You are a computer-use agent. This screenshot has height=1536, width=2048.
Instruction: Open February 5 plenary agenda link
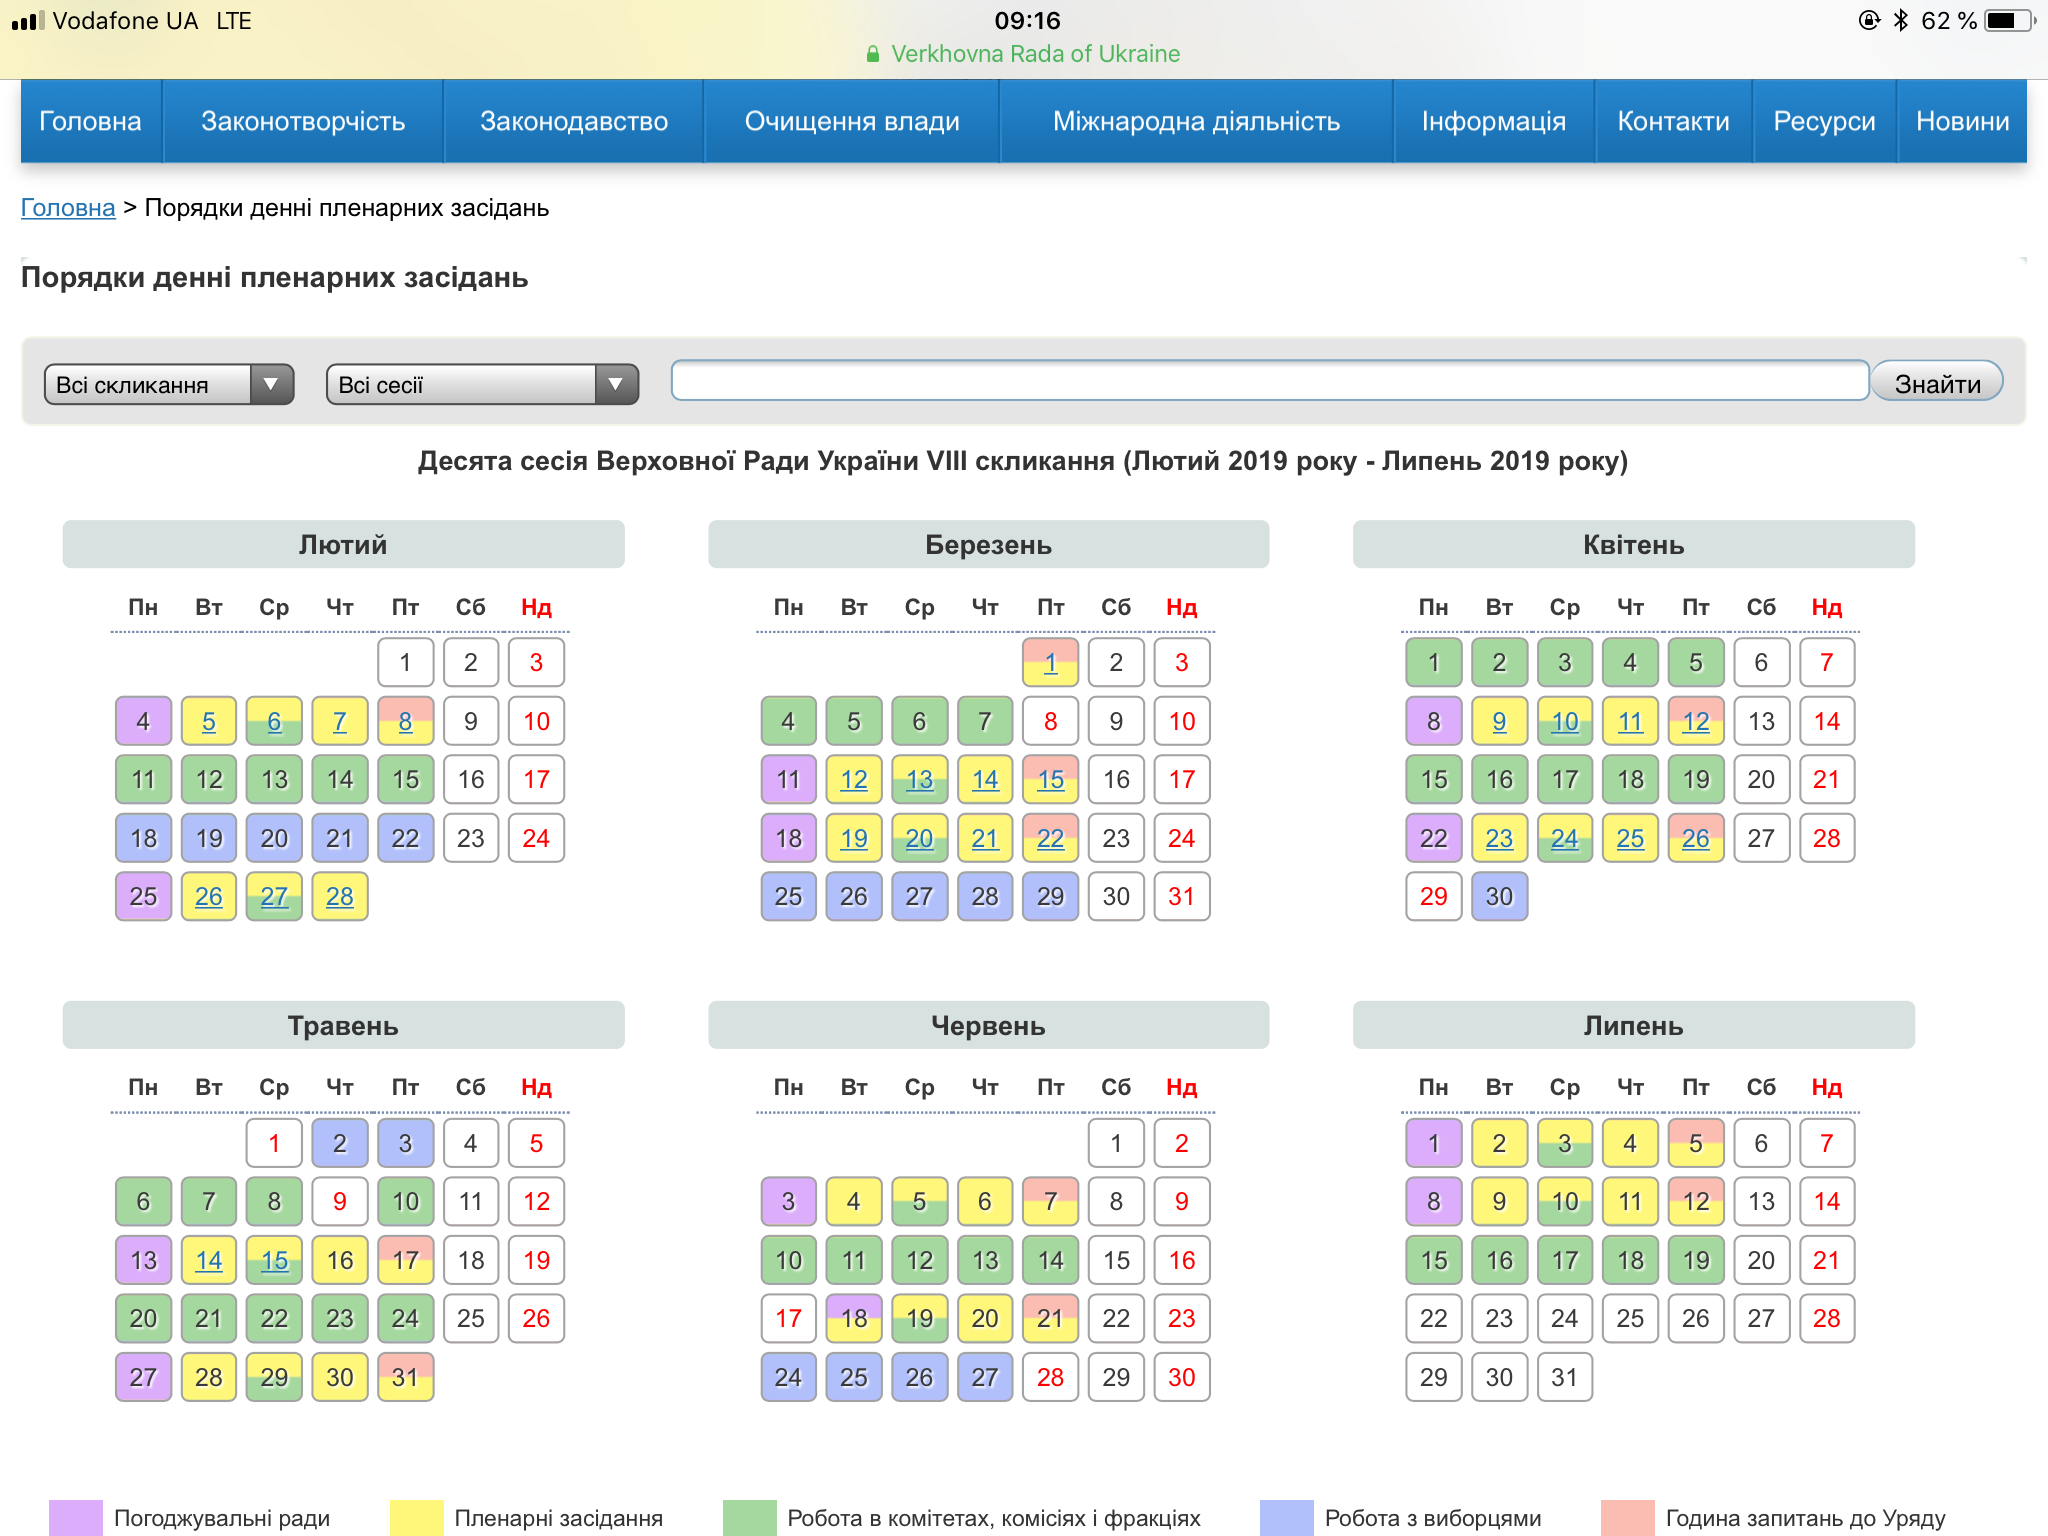pos(209,721)
